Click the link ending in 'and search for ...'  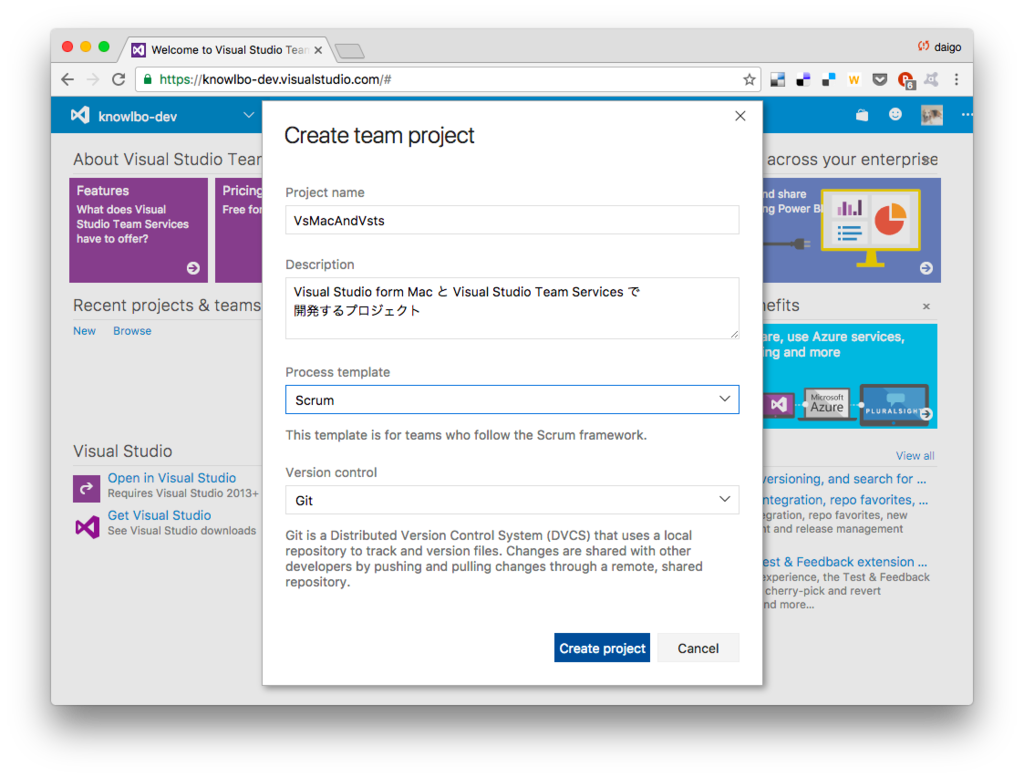pos(844,479)
